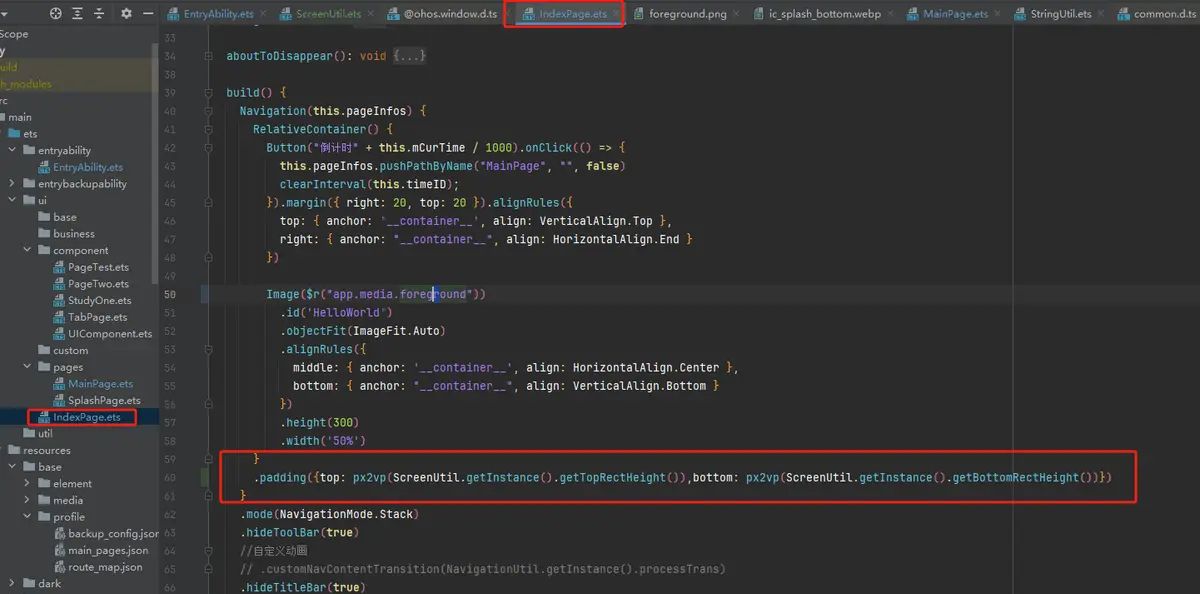The height and width of the screenshot is (594, 1200).
Task: Click the .hideToolBar(true) code line
Action: 297,532
